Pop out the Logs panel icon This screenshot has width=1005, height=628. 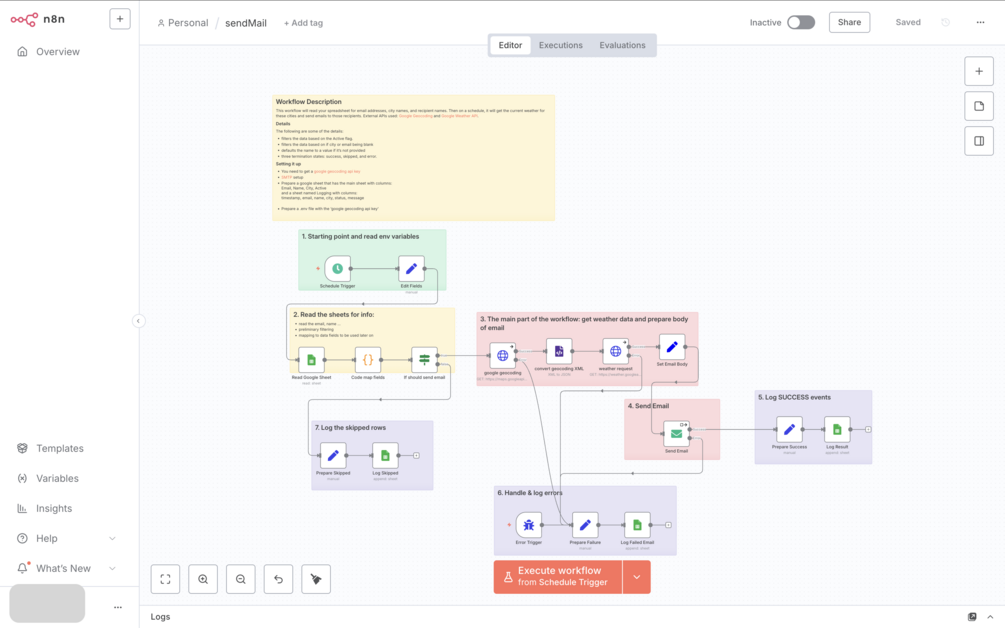click(x=972, y=617)
